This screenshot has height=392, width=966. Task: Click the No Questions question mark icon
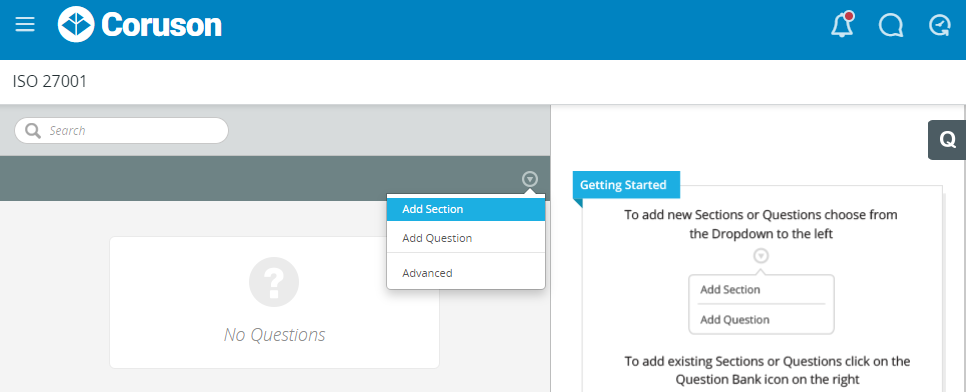[x=274, y=282]
